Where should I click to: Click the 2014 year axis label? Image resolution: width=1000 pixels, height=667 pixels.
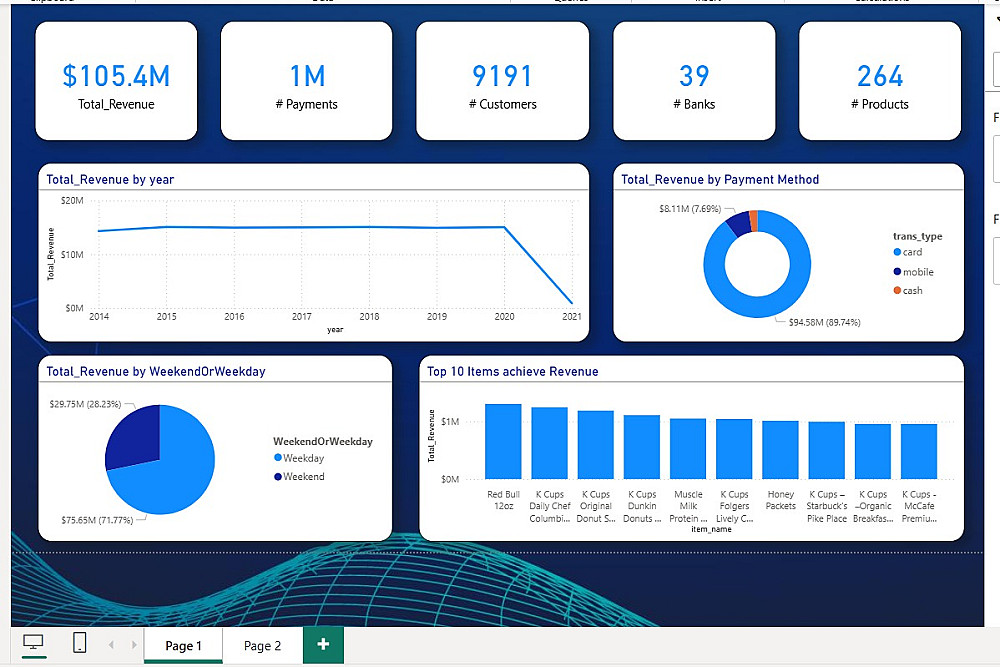[x=99, y=316]
